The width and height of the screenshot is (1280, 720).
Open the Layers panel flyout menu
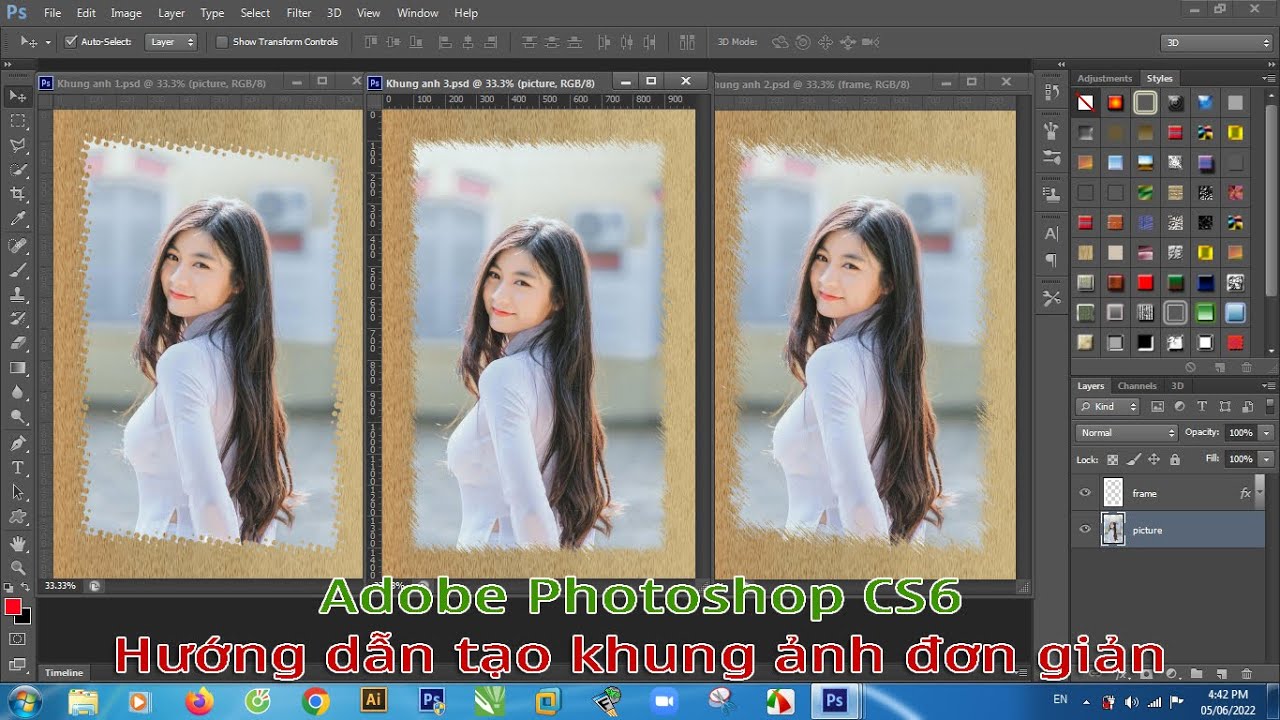pos(1270,385)
